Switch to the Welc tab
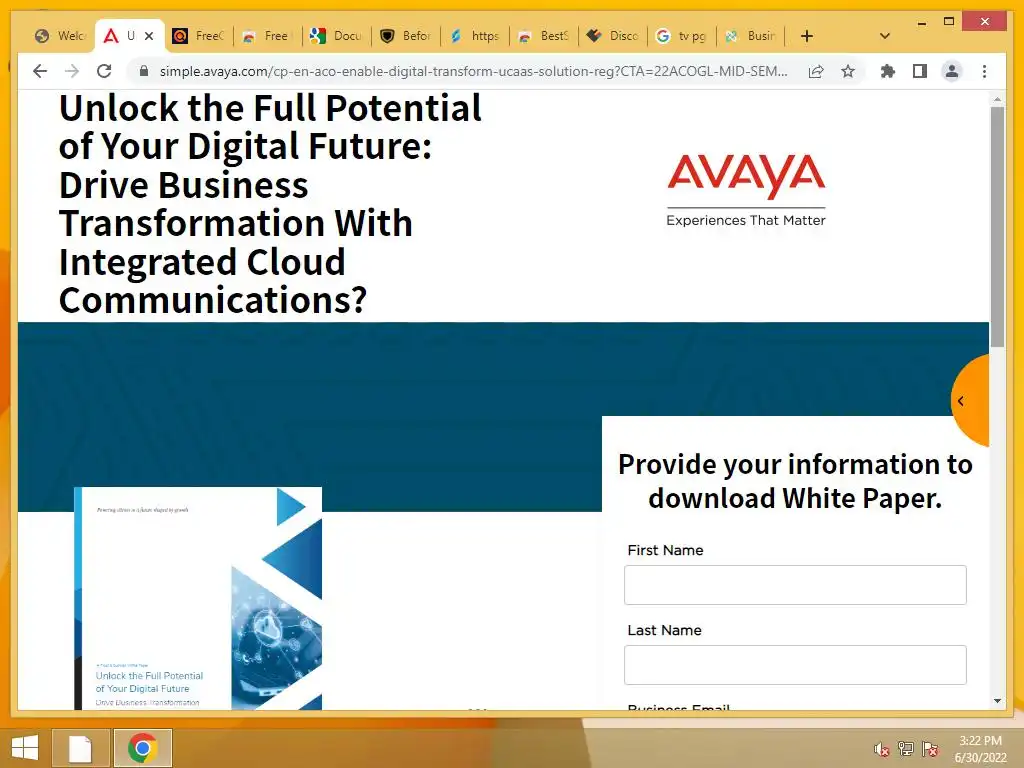Screen dimensions: 1024x768 tap(59, 36)
